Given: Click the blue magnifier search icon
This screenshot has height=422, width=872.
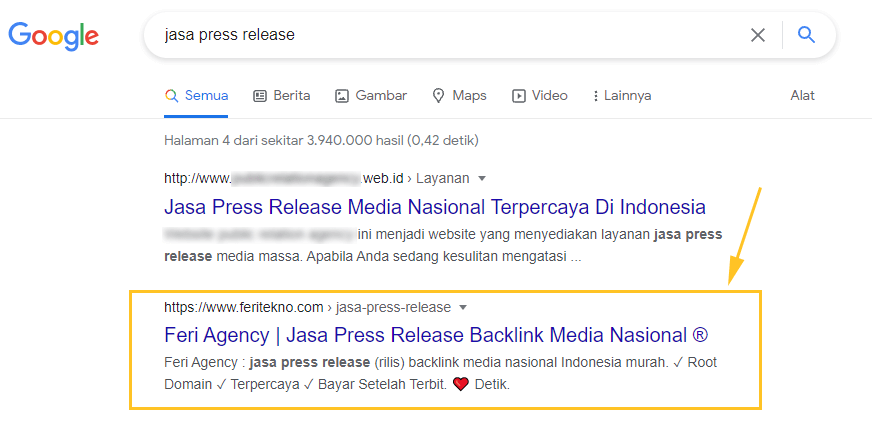Looking at the screenshot, I should tap(806, 35).
